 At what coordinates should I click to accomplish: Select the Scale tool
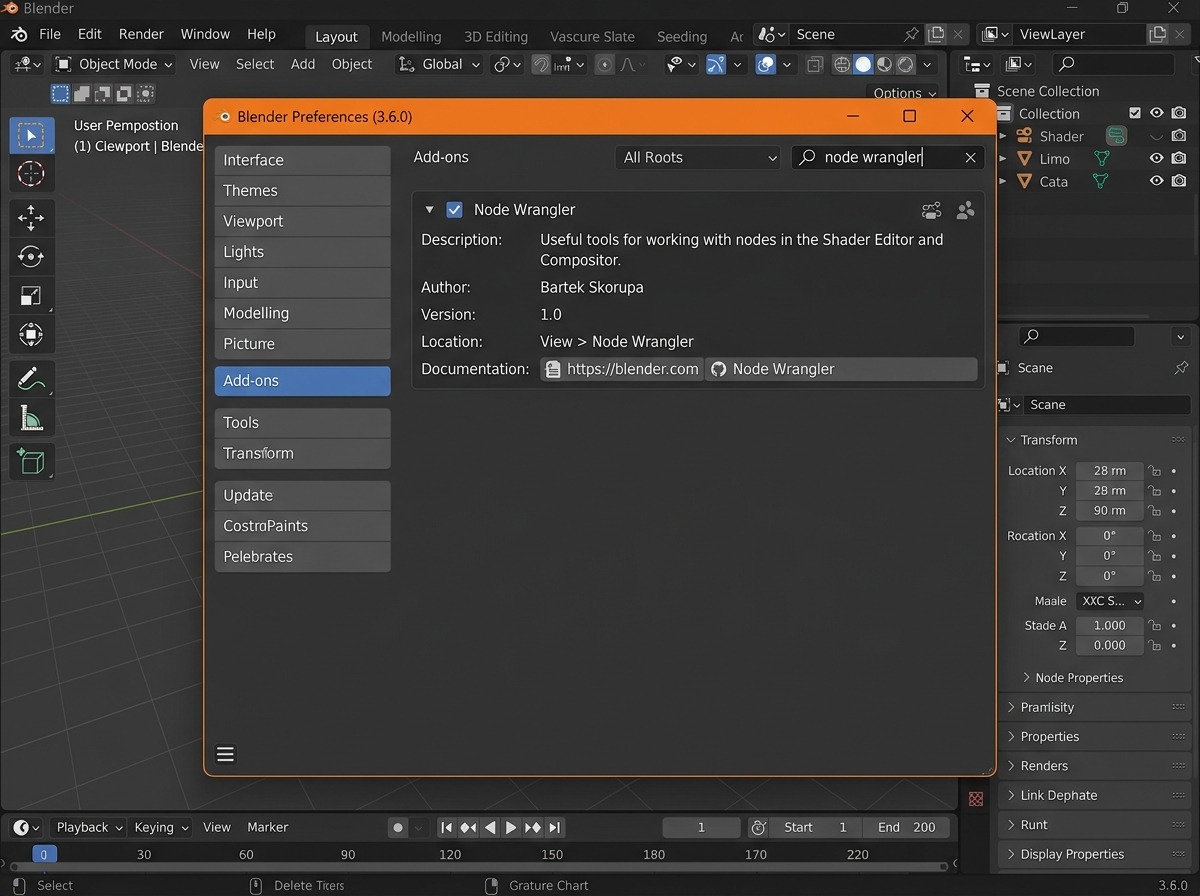32,295
